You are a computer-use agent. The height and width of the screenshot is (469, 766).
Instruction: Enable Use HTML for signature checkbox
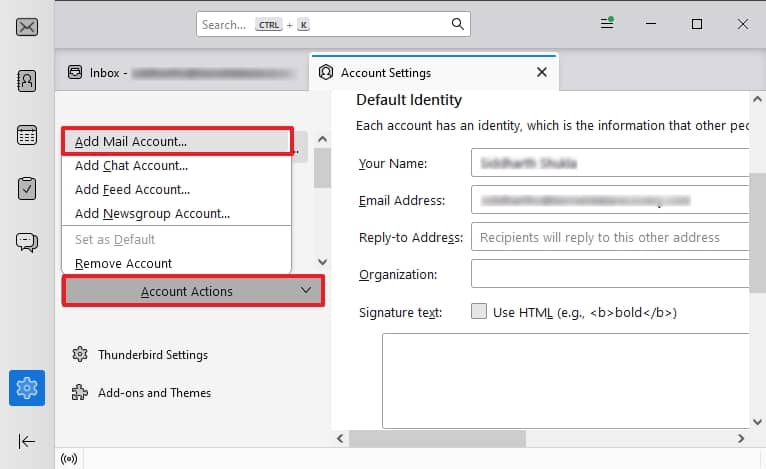pyautogui.click(x=479, y=311)
